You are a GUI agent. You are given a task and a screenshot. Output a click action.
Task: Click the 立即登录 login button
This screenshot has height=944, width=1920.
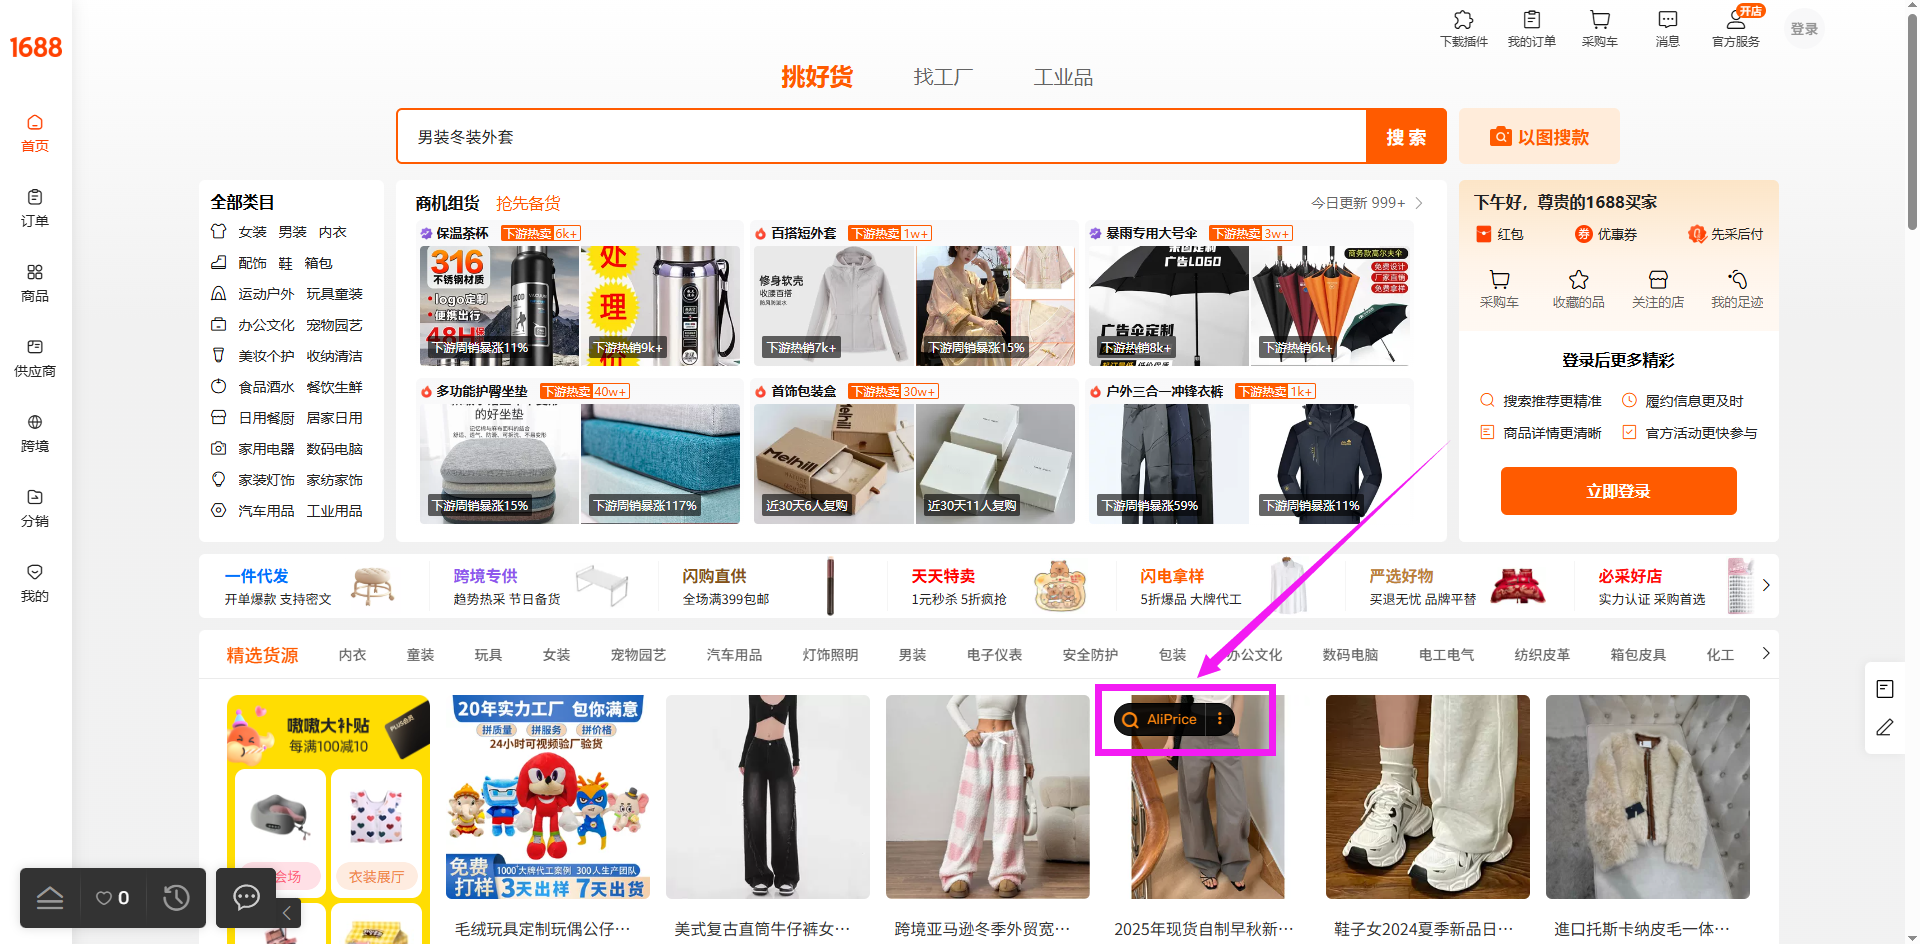coord(1618,491)
